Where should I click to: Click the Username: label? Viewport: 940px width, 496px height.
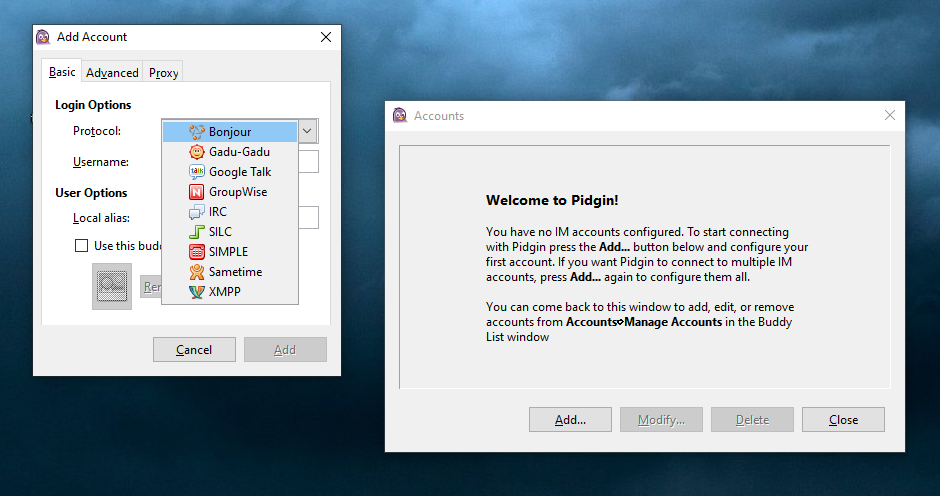[101, 162]
